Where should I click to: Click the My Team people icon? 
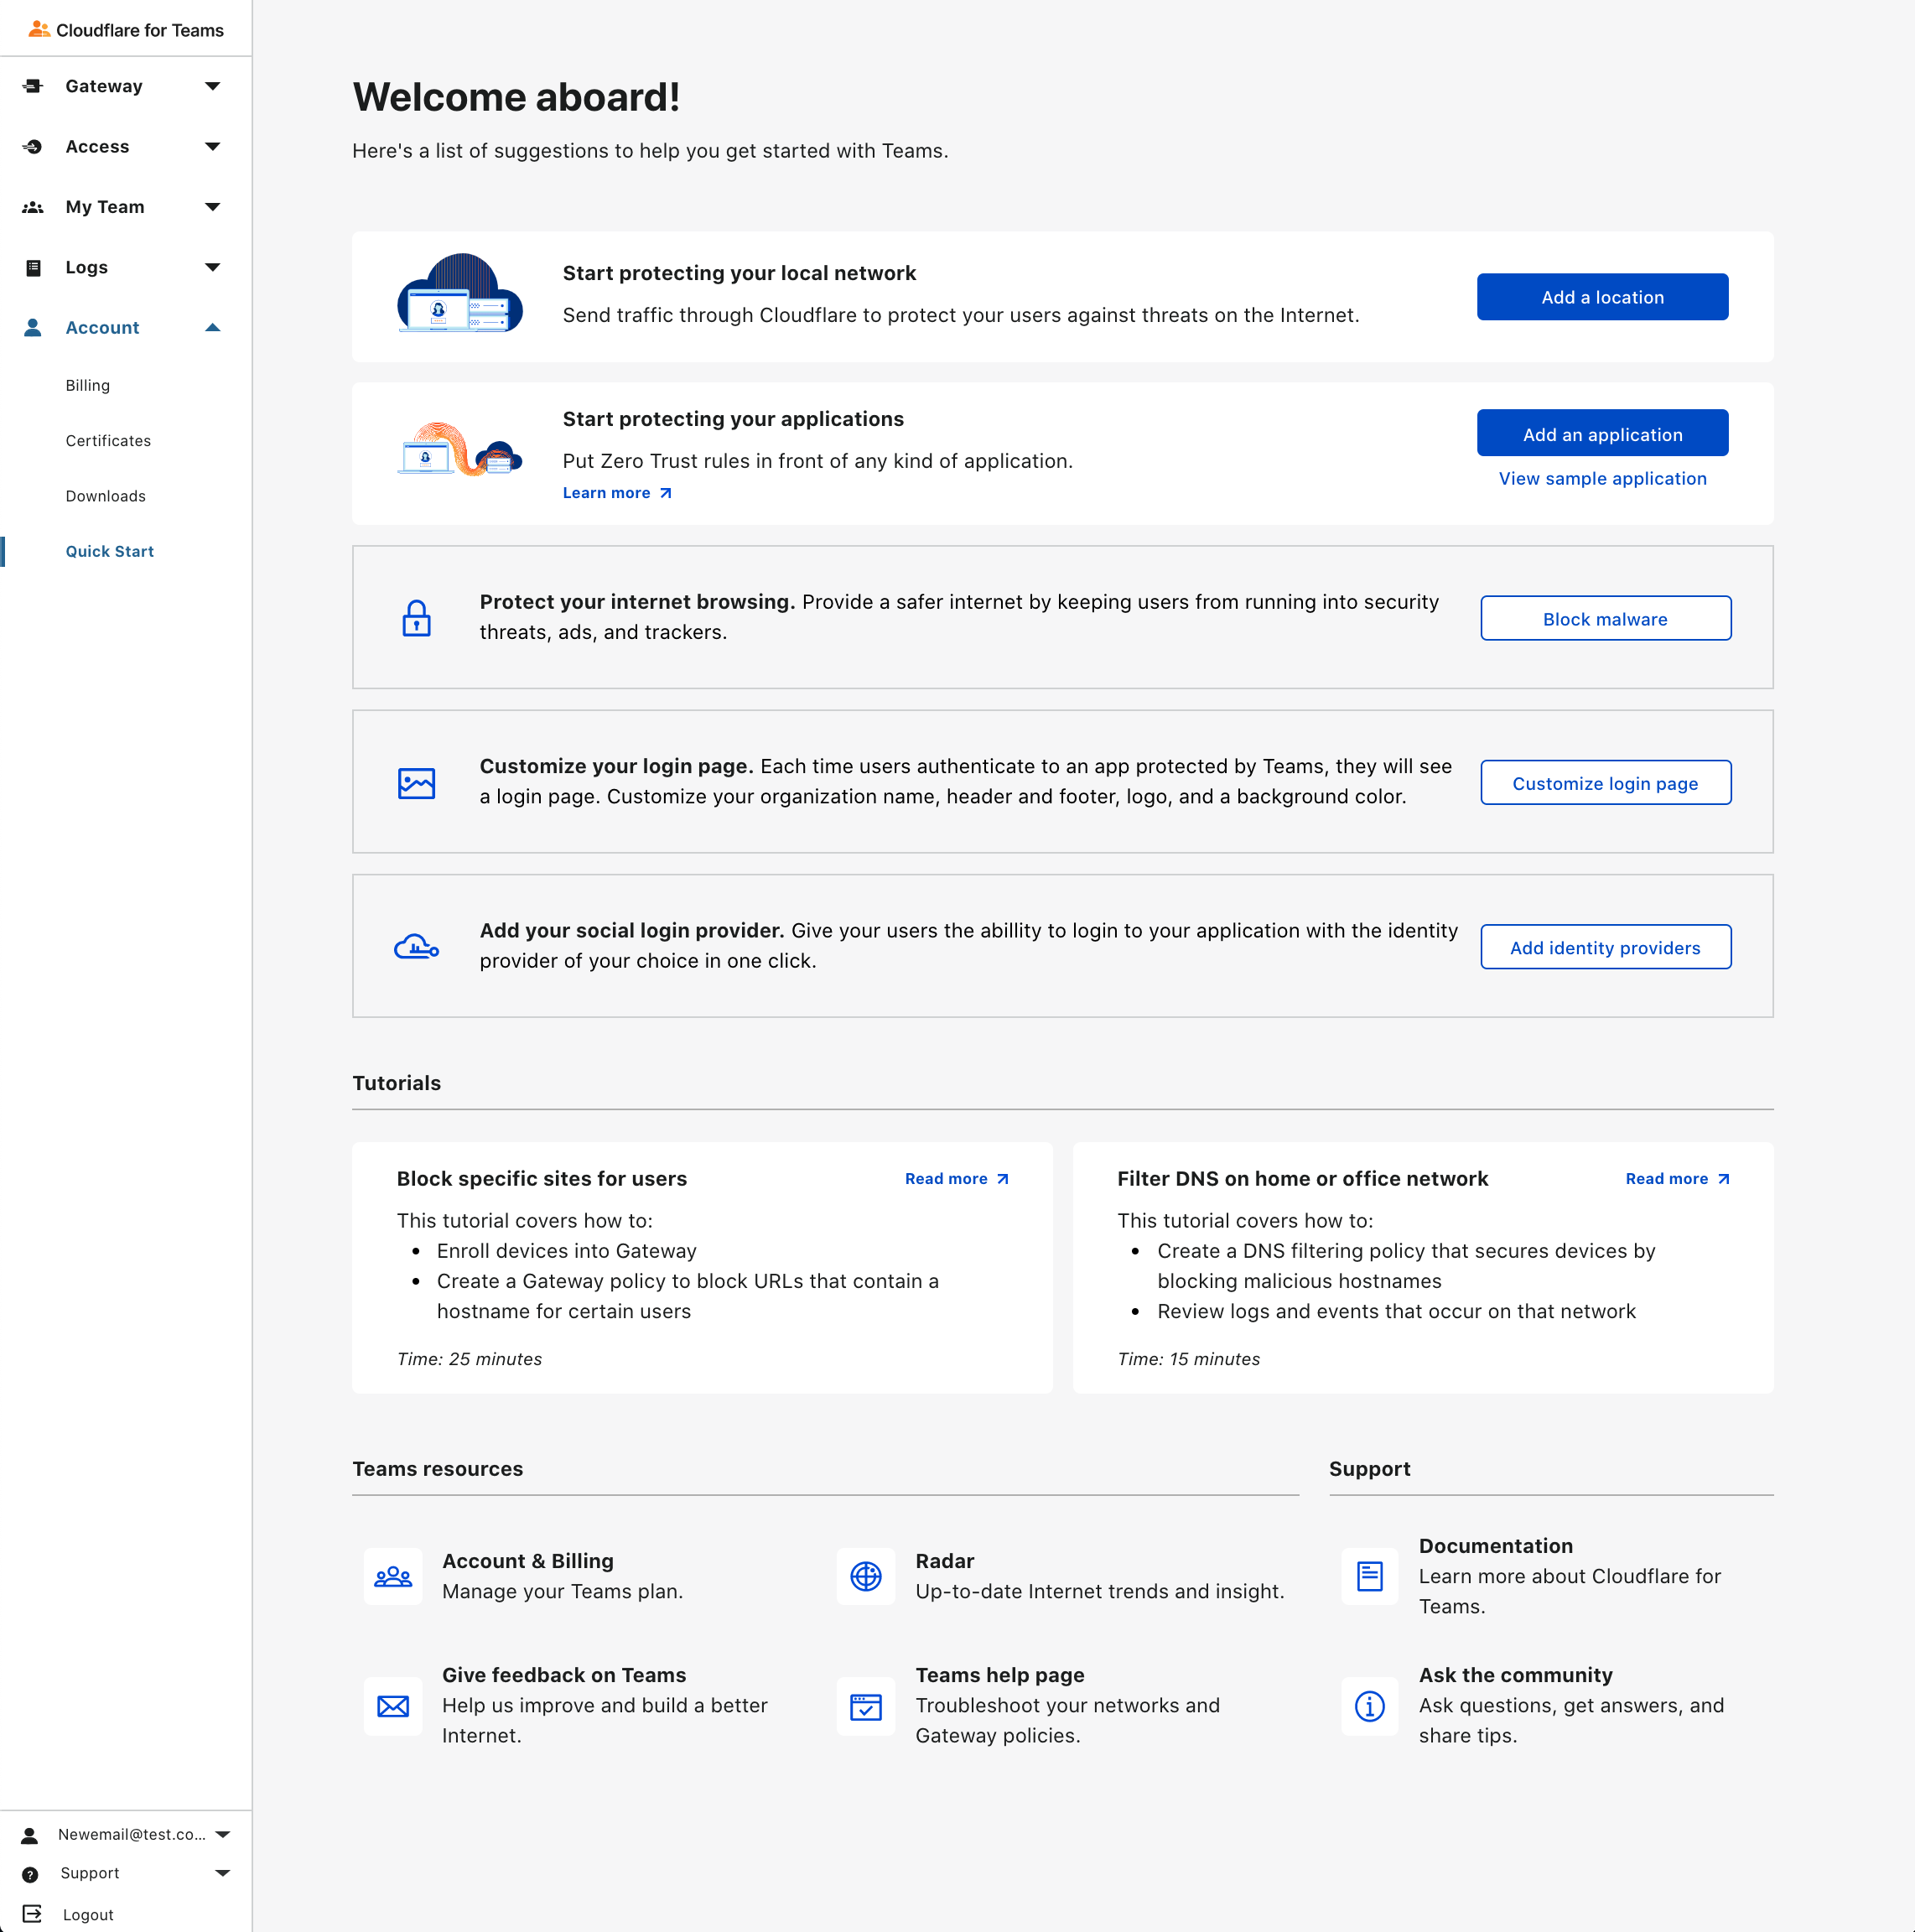33,207
